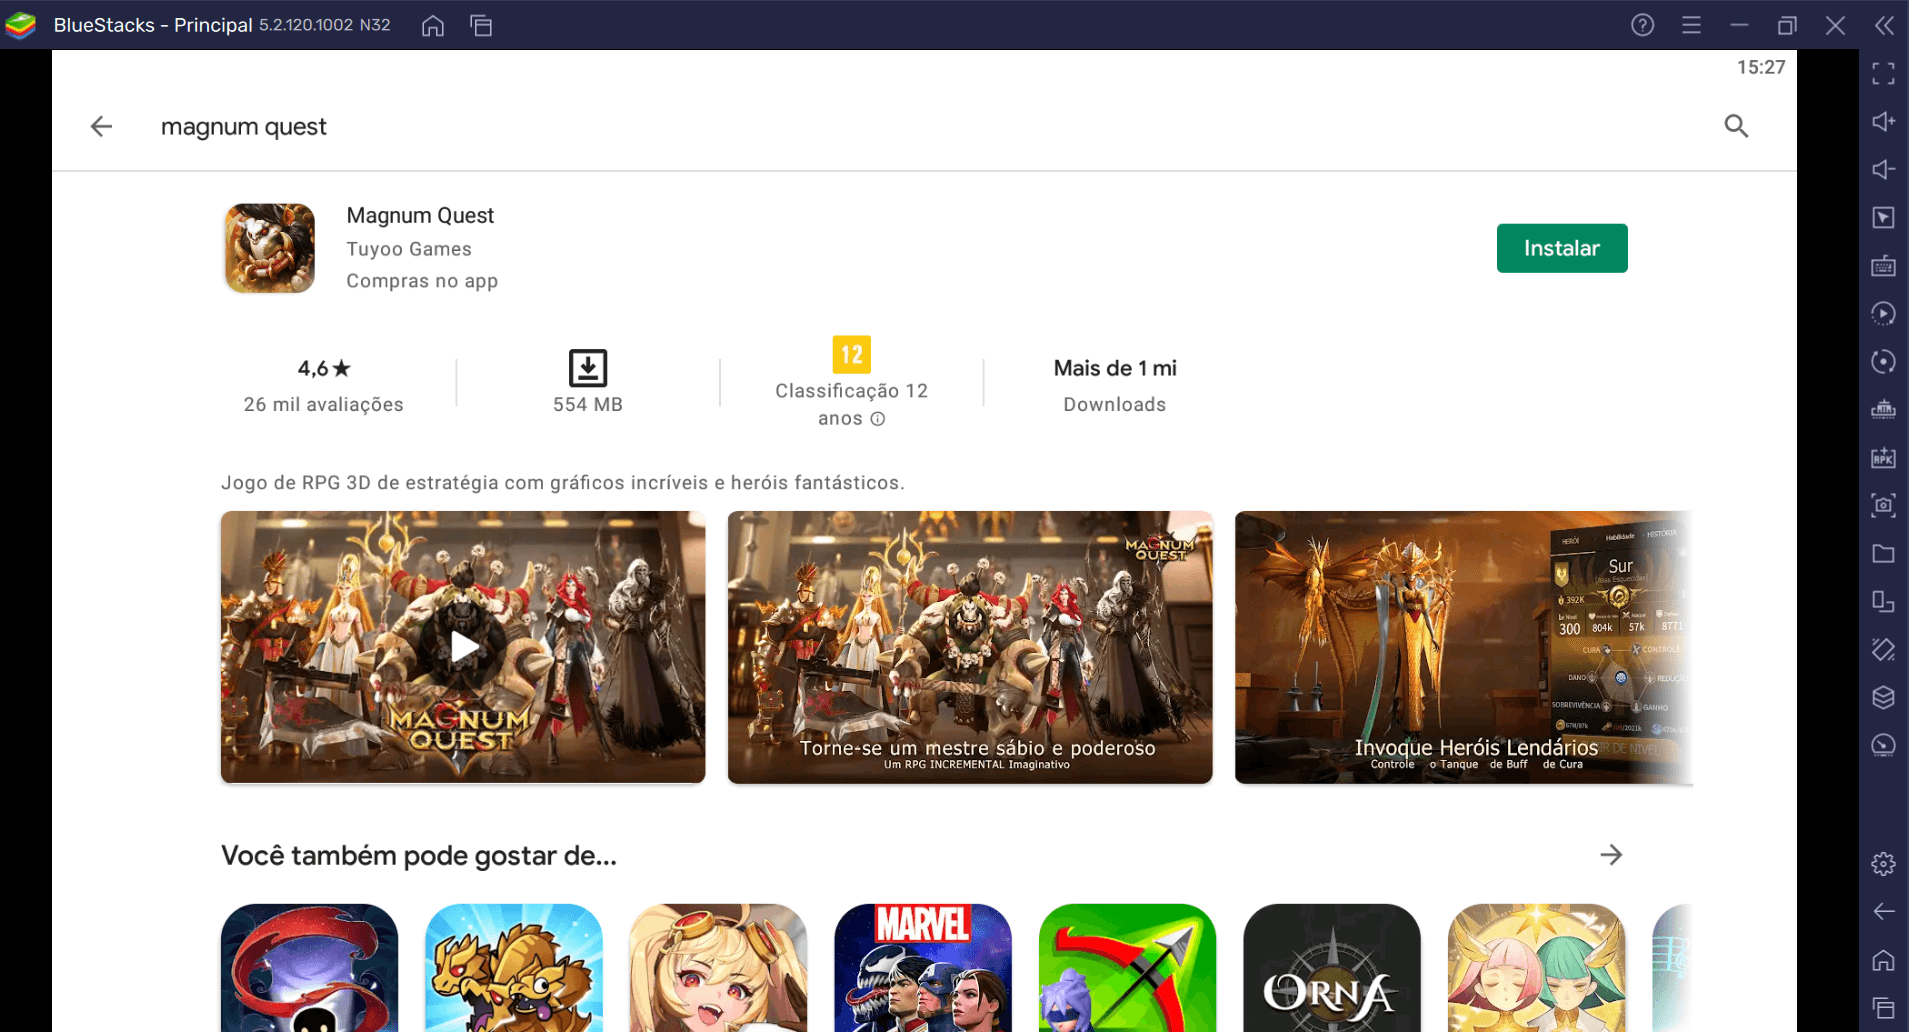Open BlueStacks settings gear

(x=1883, y=863)
